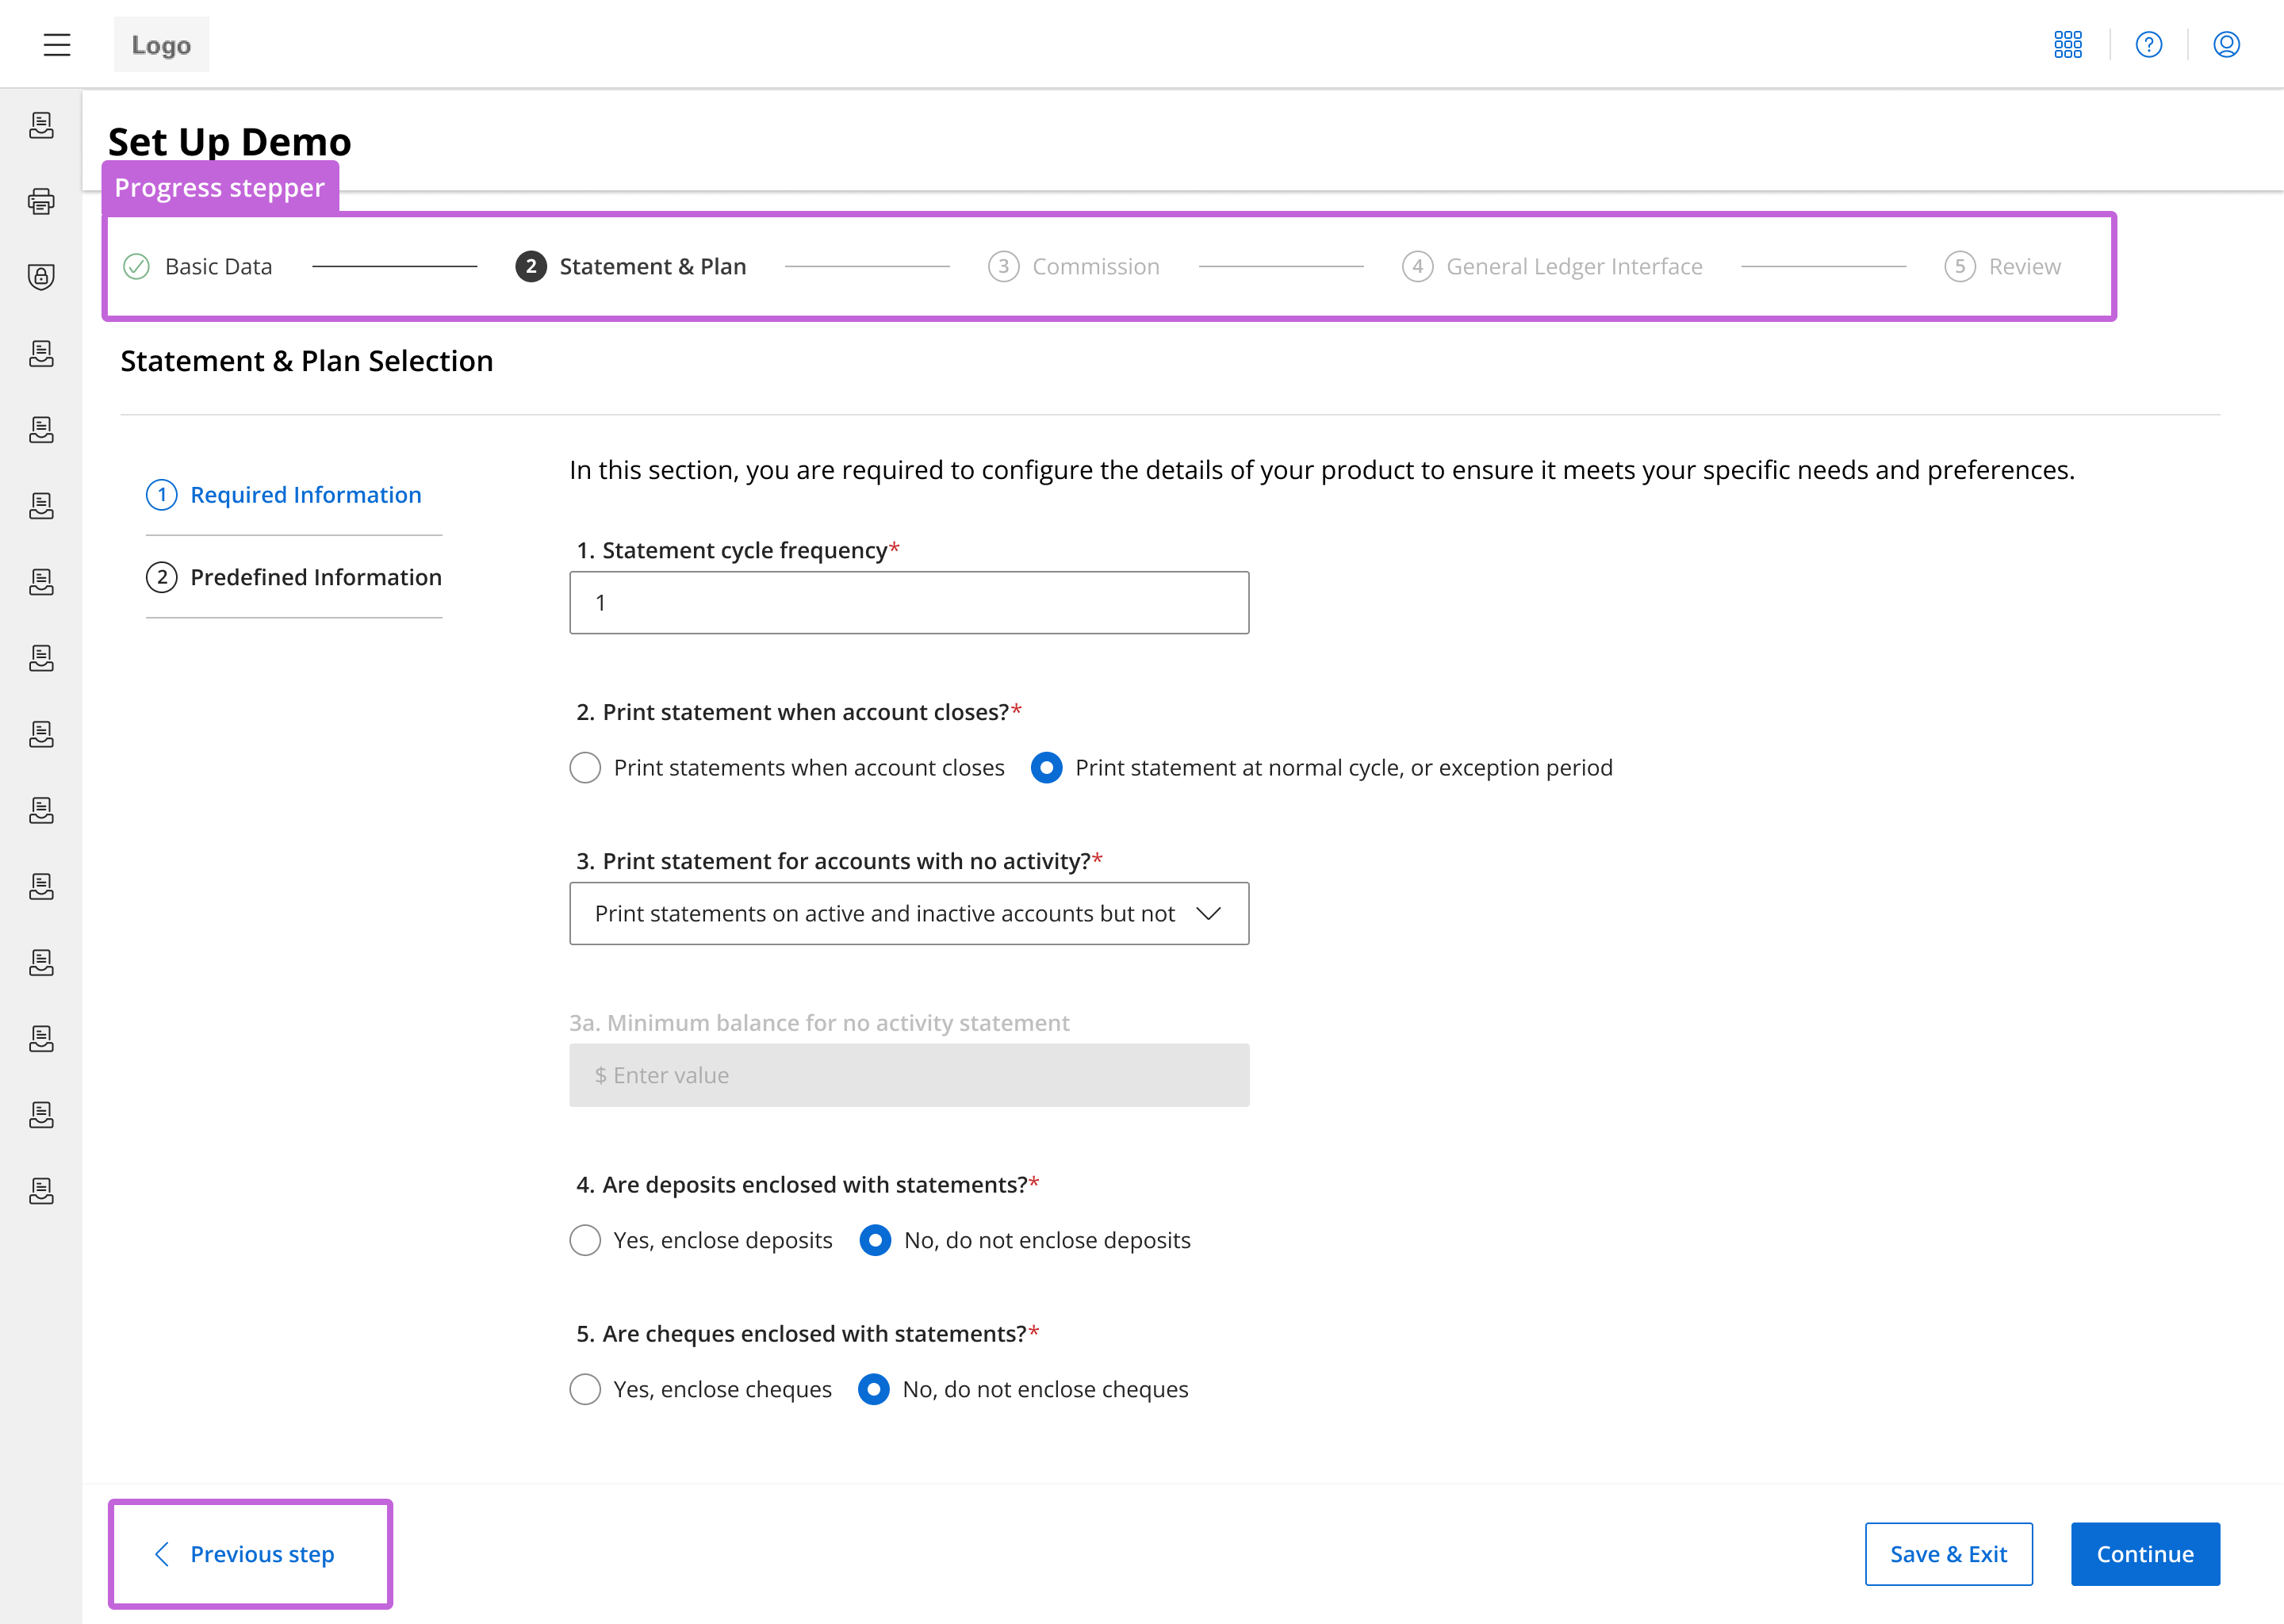Click the Save & Exit button
The width and height of the screenshot is (2284, 1624).
tap(1947, 1554)
